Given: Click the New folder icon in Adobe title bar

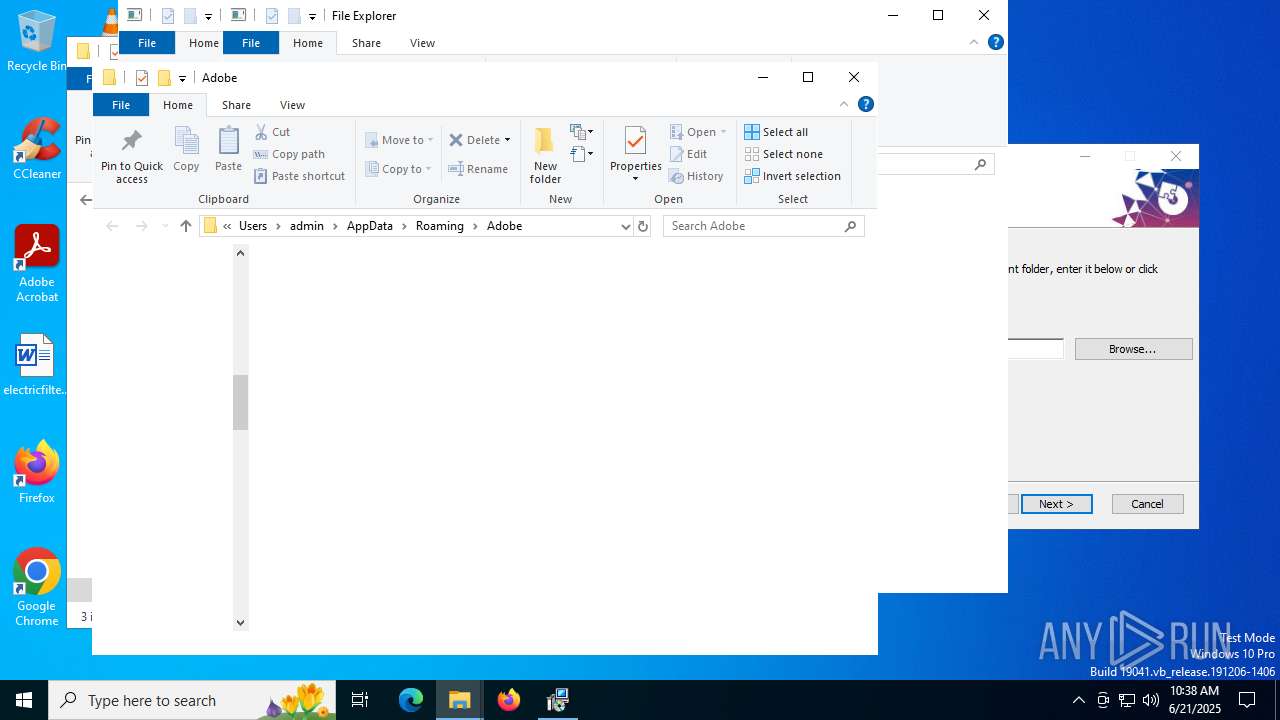Looking at the screenshot, I should (x=164, y=78).
